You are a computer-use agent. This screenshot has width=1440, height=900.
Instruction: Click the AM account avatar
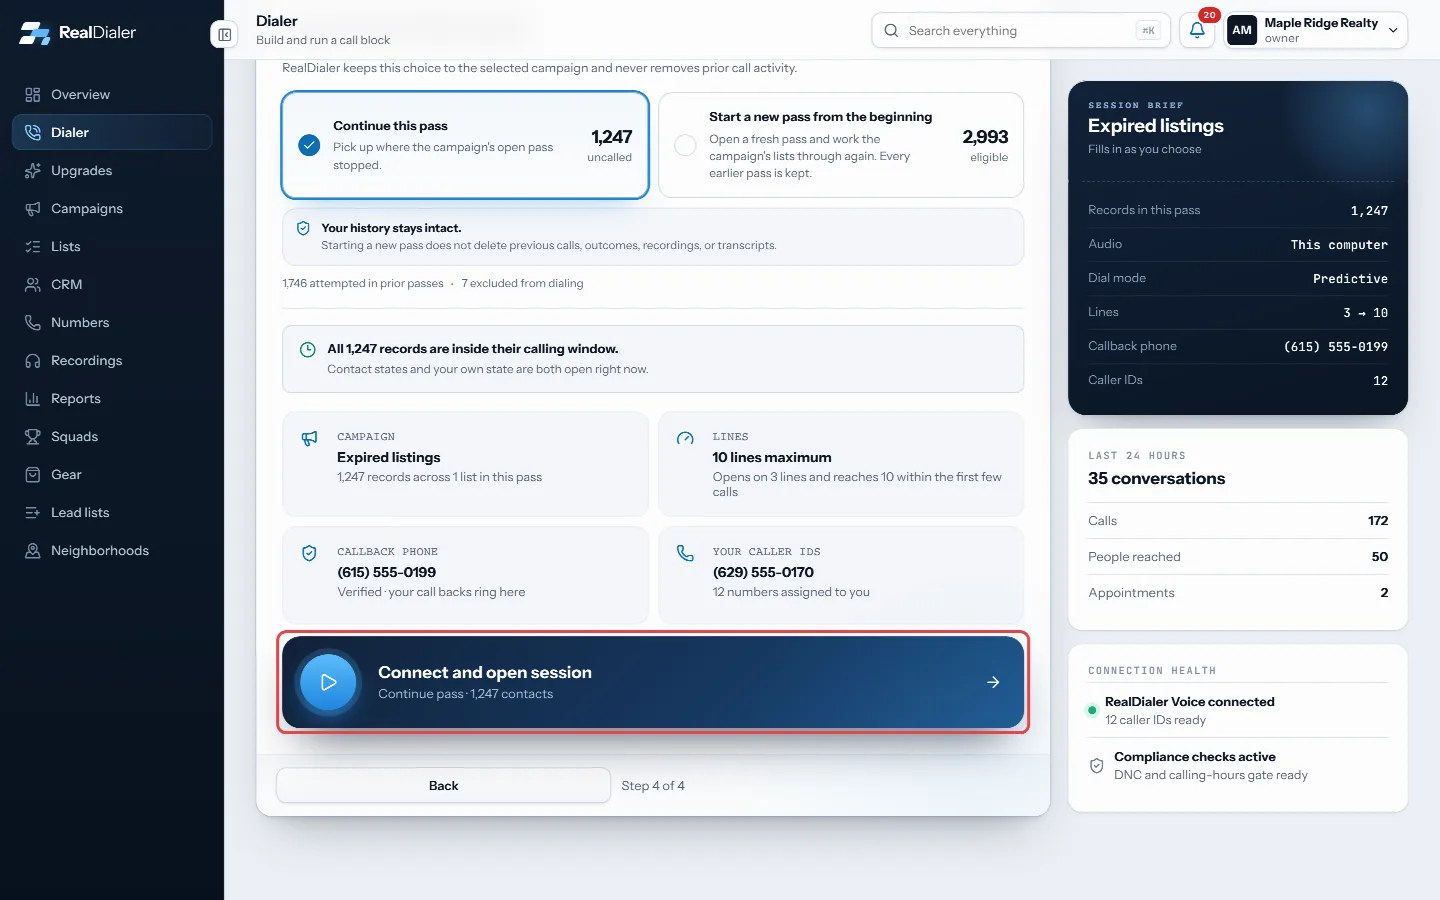point(1242,30)
